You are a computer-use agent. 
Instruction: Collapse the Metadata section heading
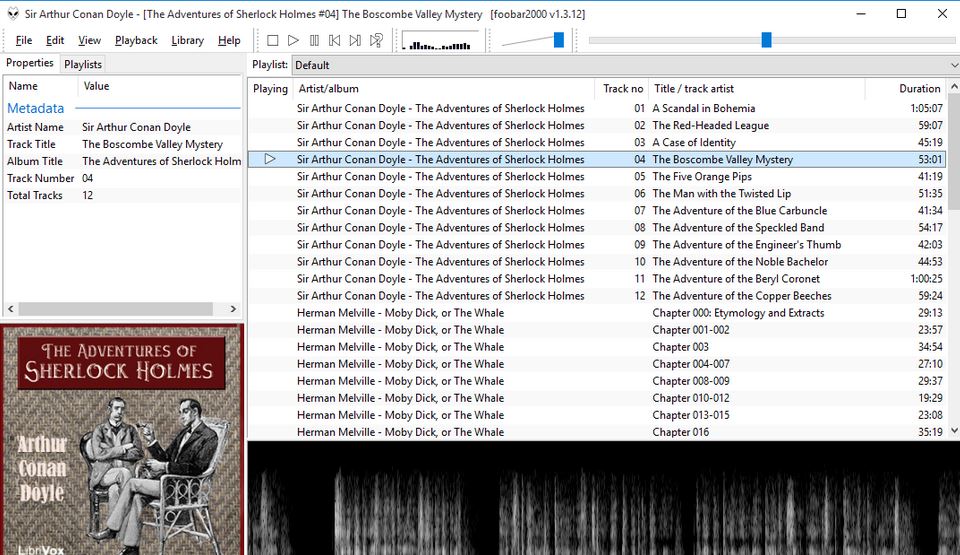[36, 108]
